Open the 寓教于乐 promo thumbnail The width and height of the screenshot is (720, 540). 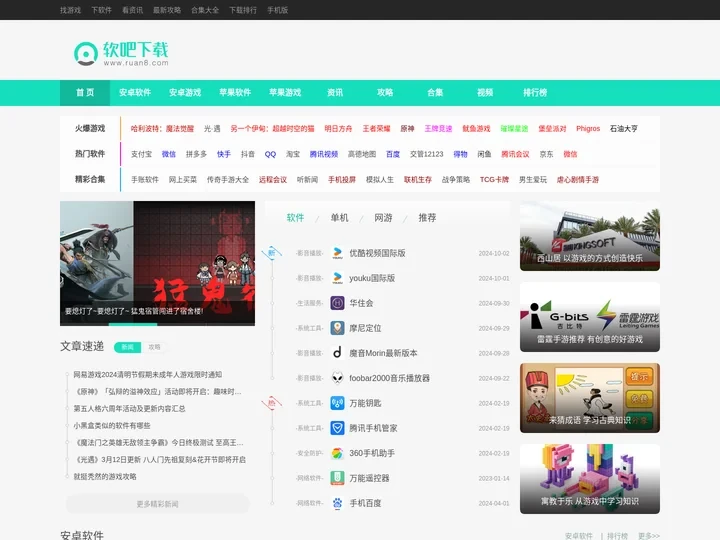590,479
